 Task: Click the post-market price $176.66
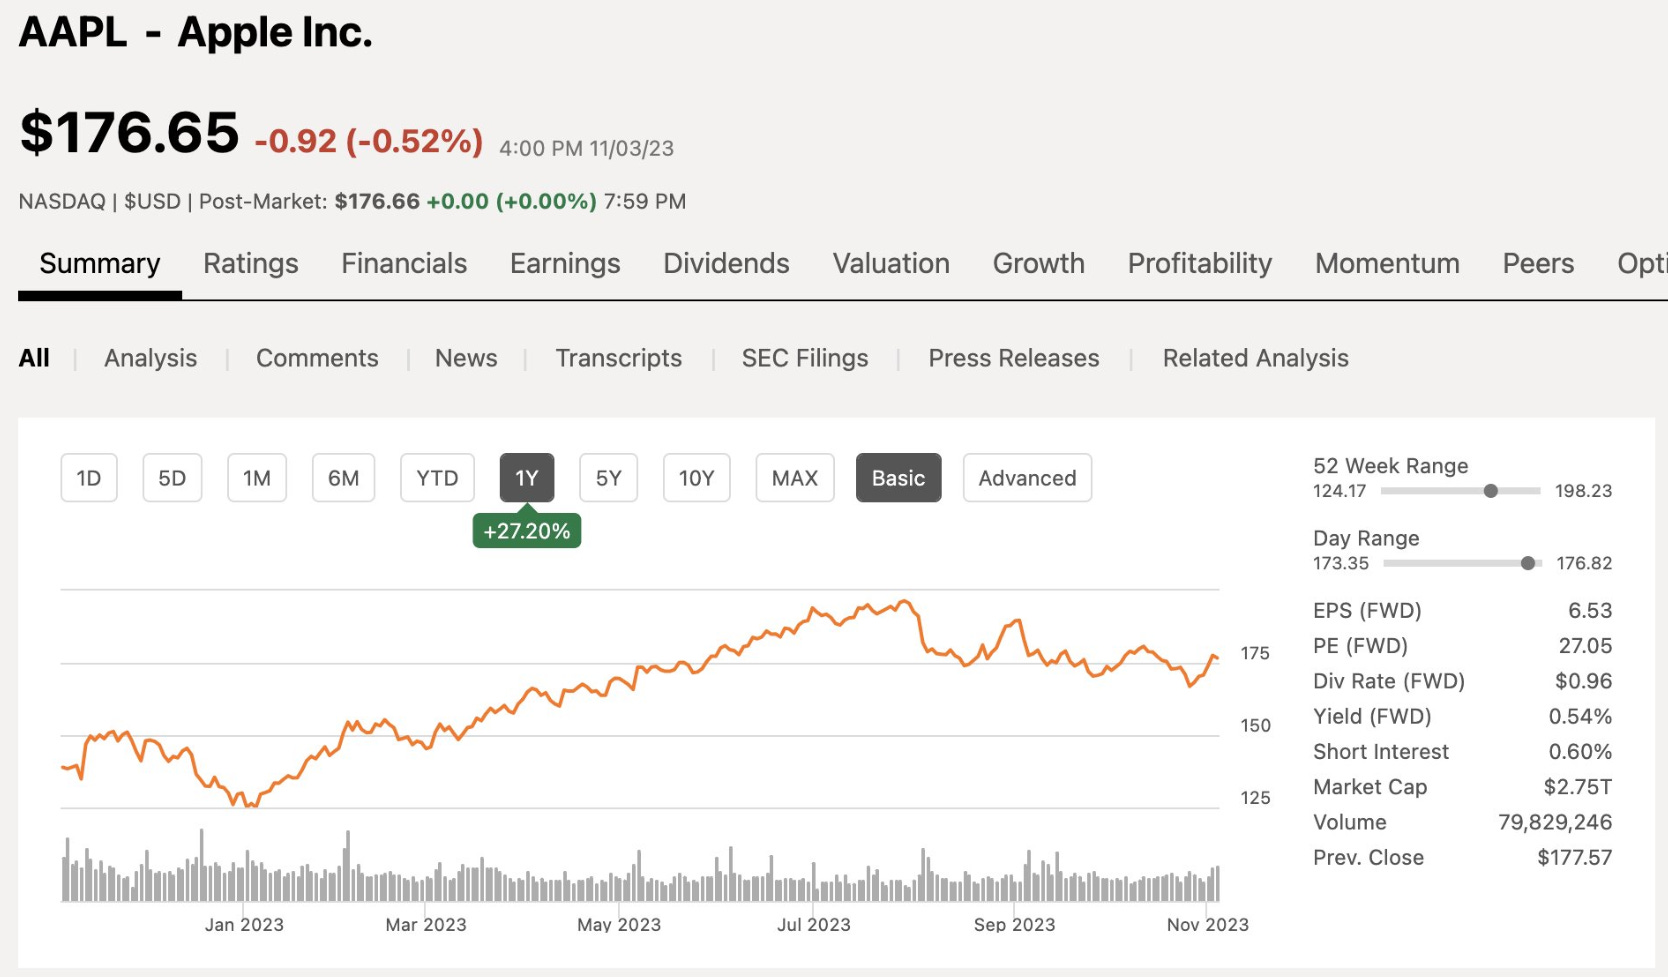pyautogui.click(x=377, y=201)
